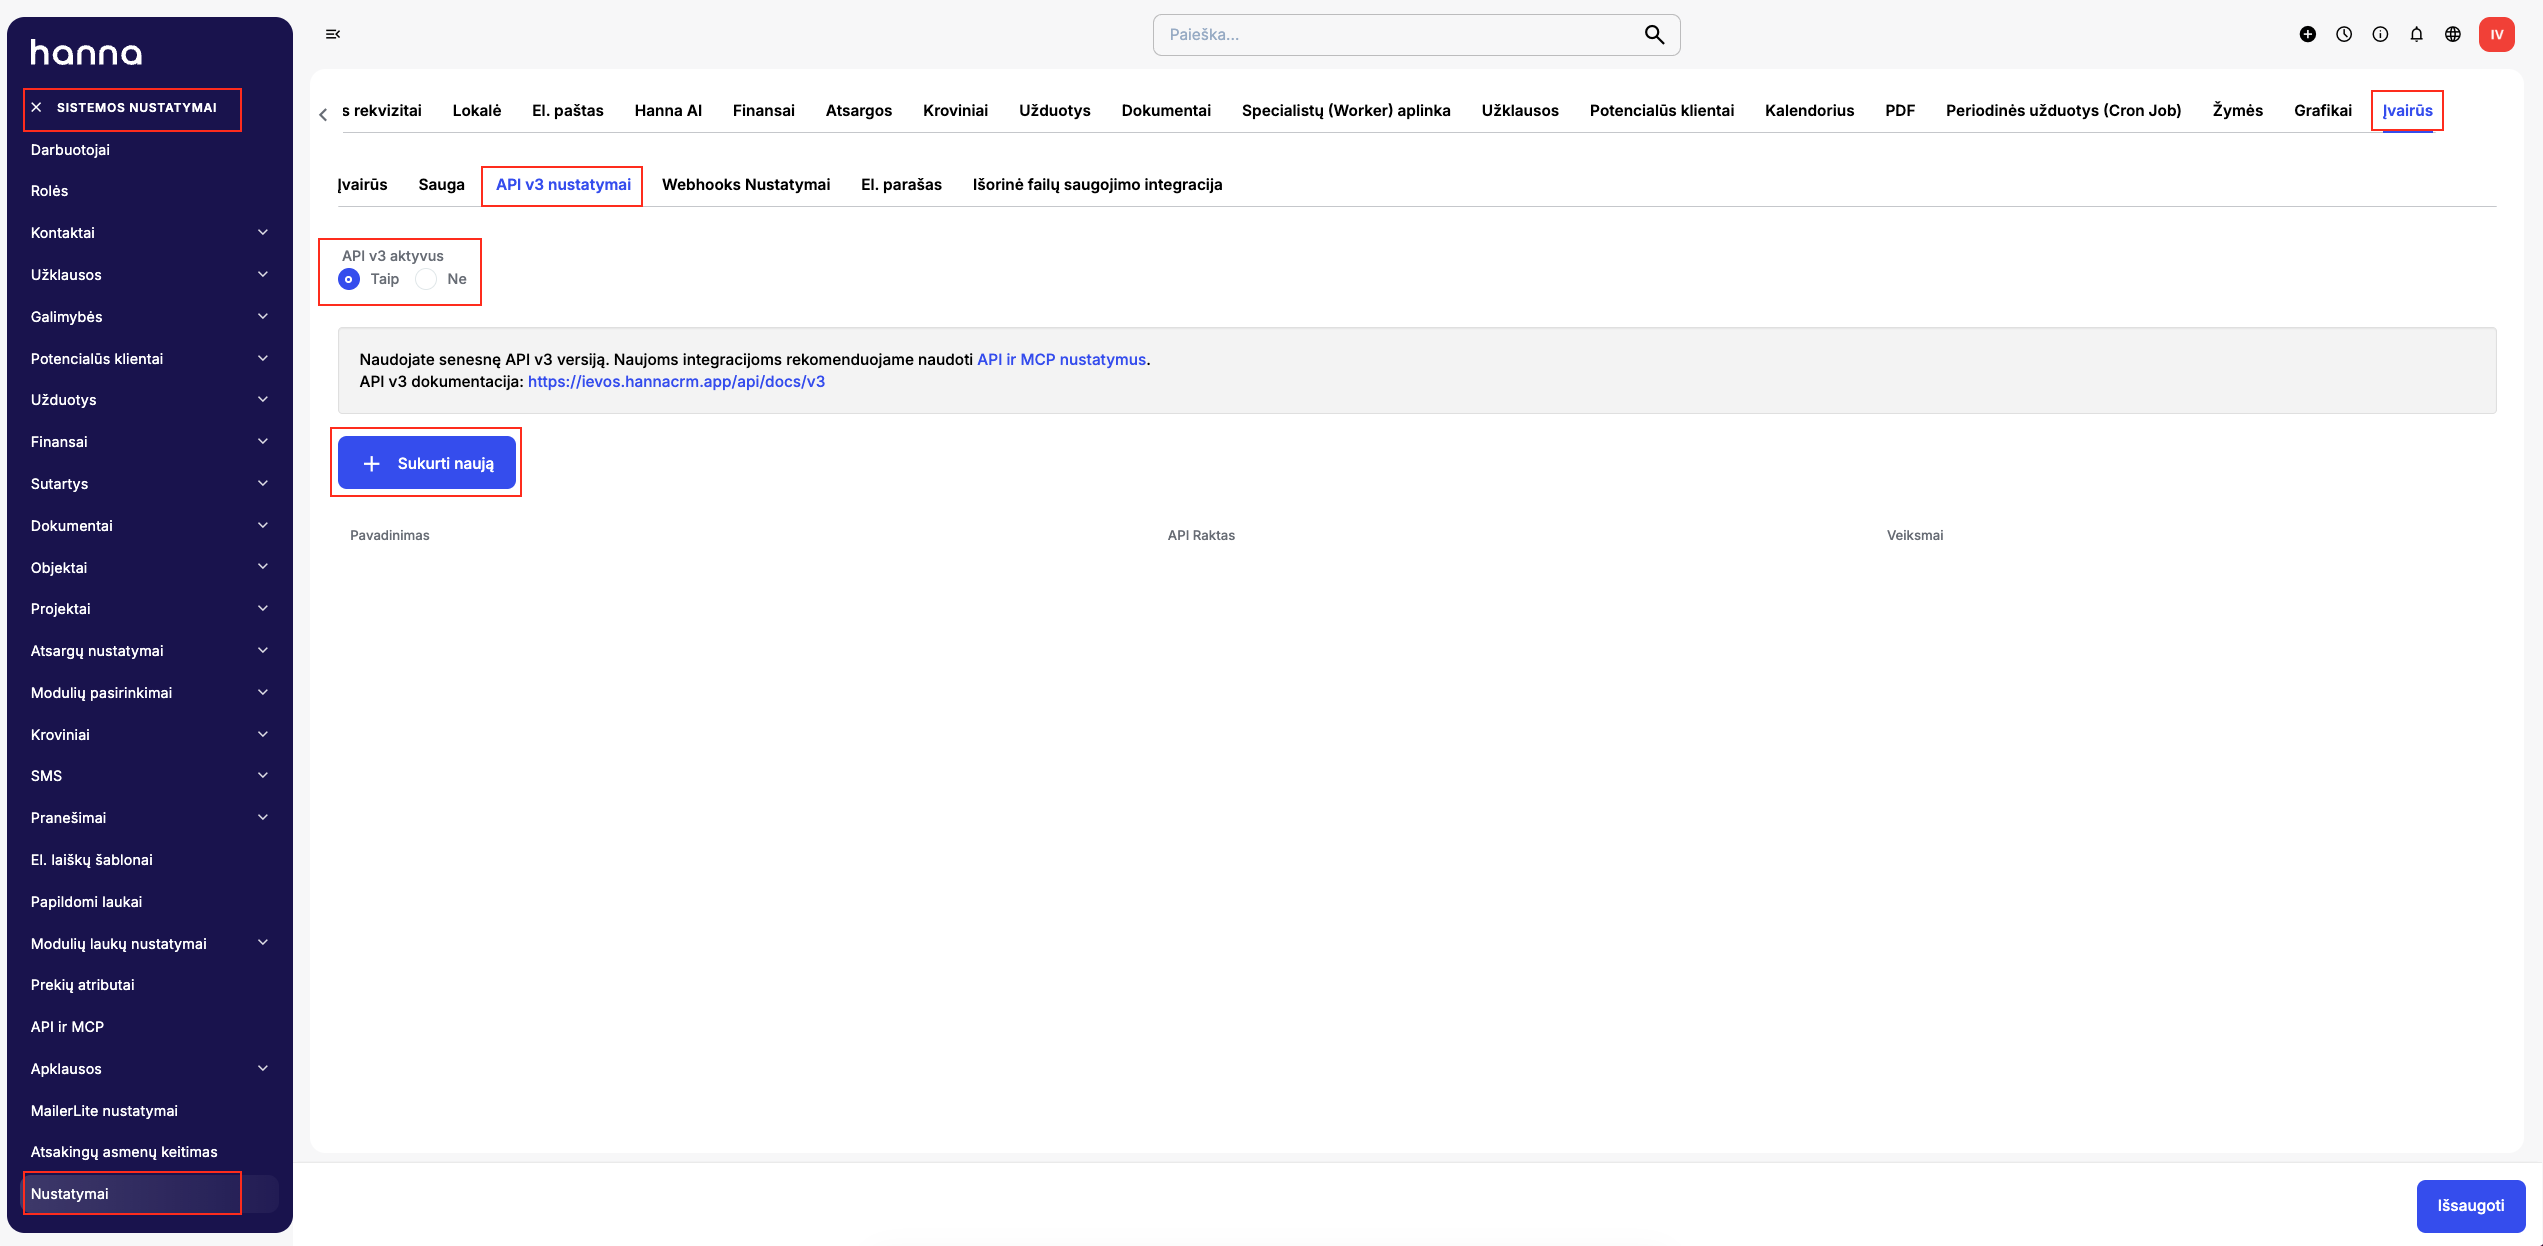Open the clock history icon

(2344, 34)
